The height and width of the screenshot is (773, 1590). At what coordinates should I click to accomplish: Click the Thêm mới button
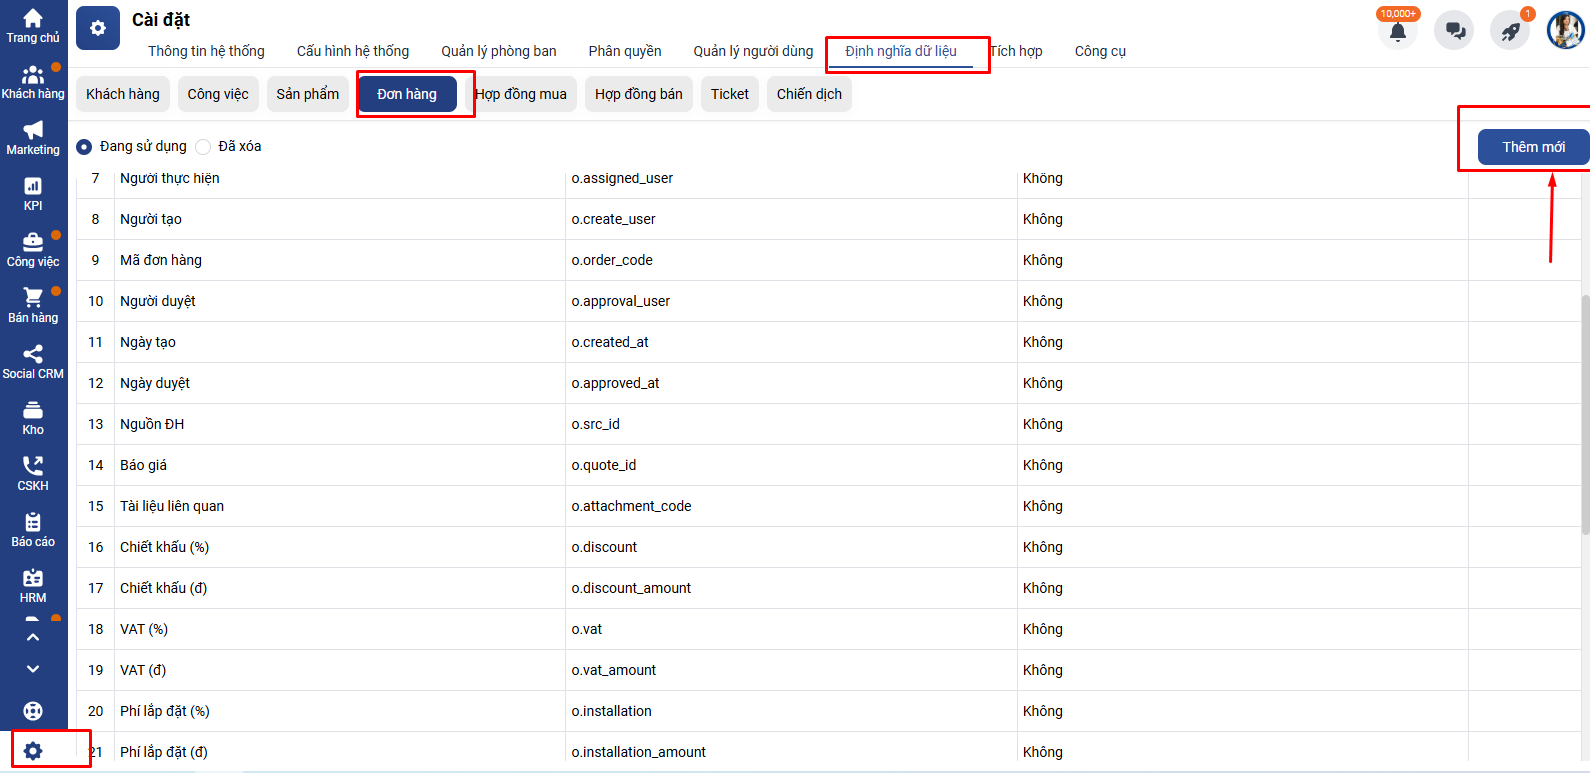(1532, 147)
